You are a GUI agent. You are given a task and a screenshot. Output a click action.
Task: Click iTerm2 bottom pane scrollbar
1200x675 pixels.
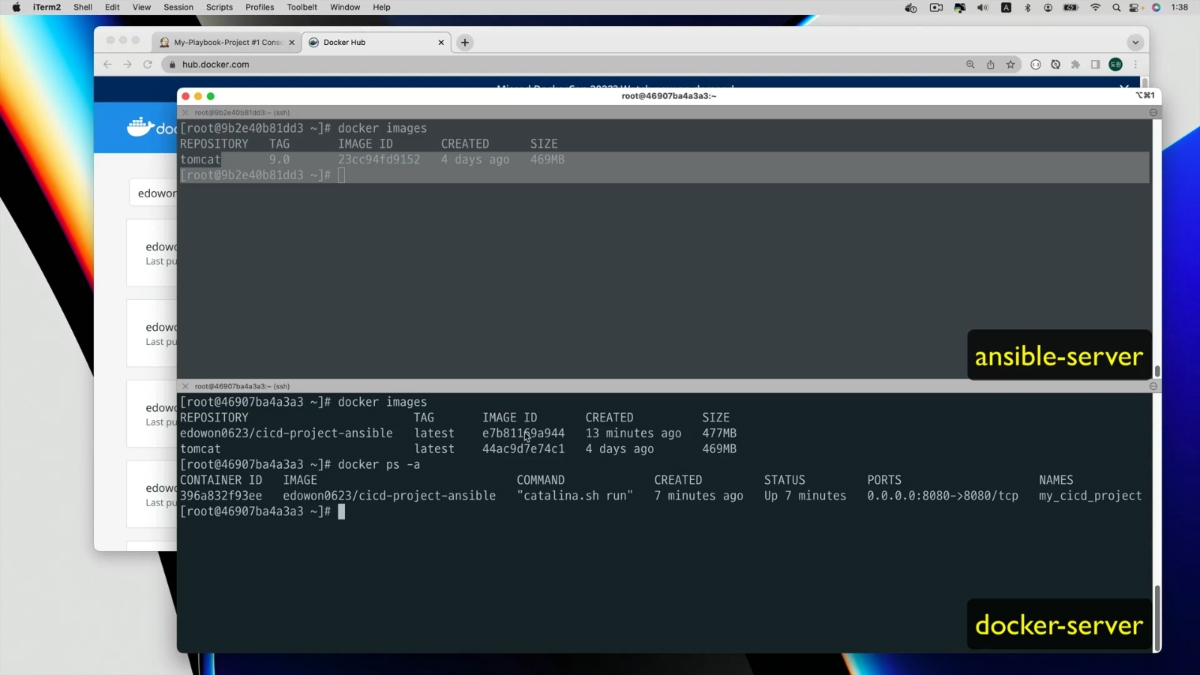coord(1157,618)
